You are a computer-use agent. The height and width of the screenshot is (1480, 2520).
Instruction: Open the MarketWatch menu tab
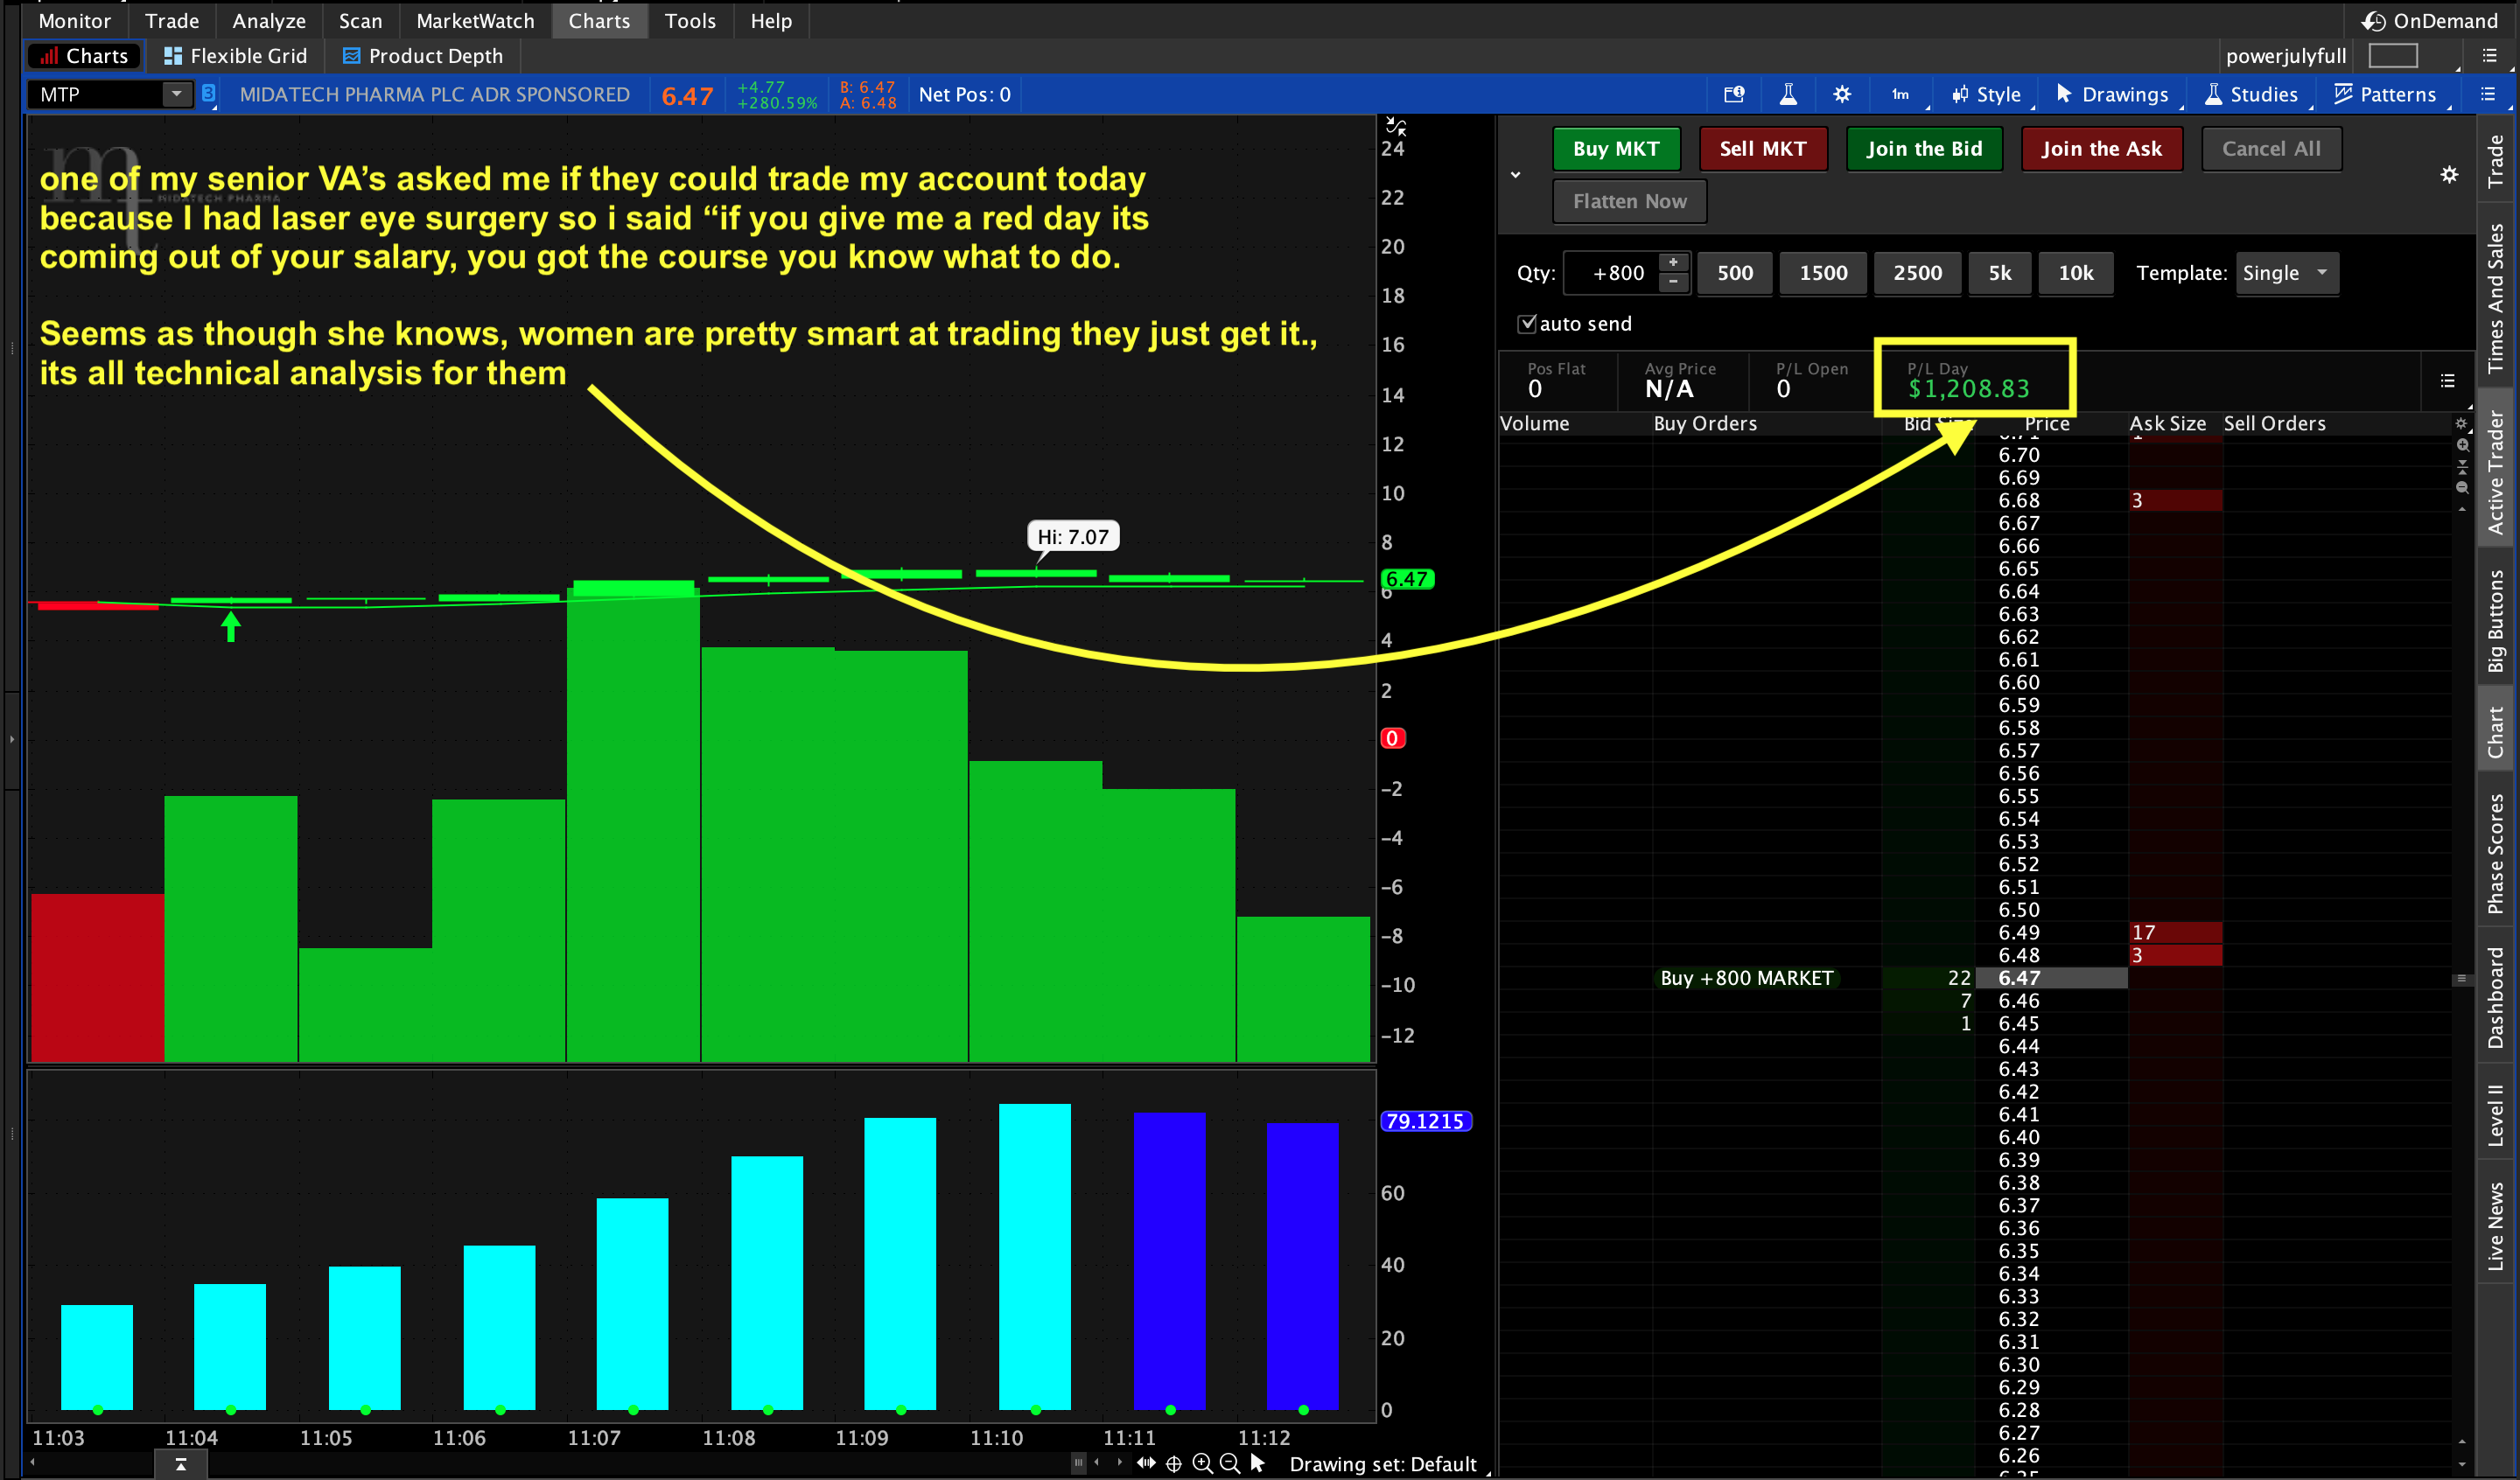(475, 21)
